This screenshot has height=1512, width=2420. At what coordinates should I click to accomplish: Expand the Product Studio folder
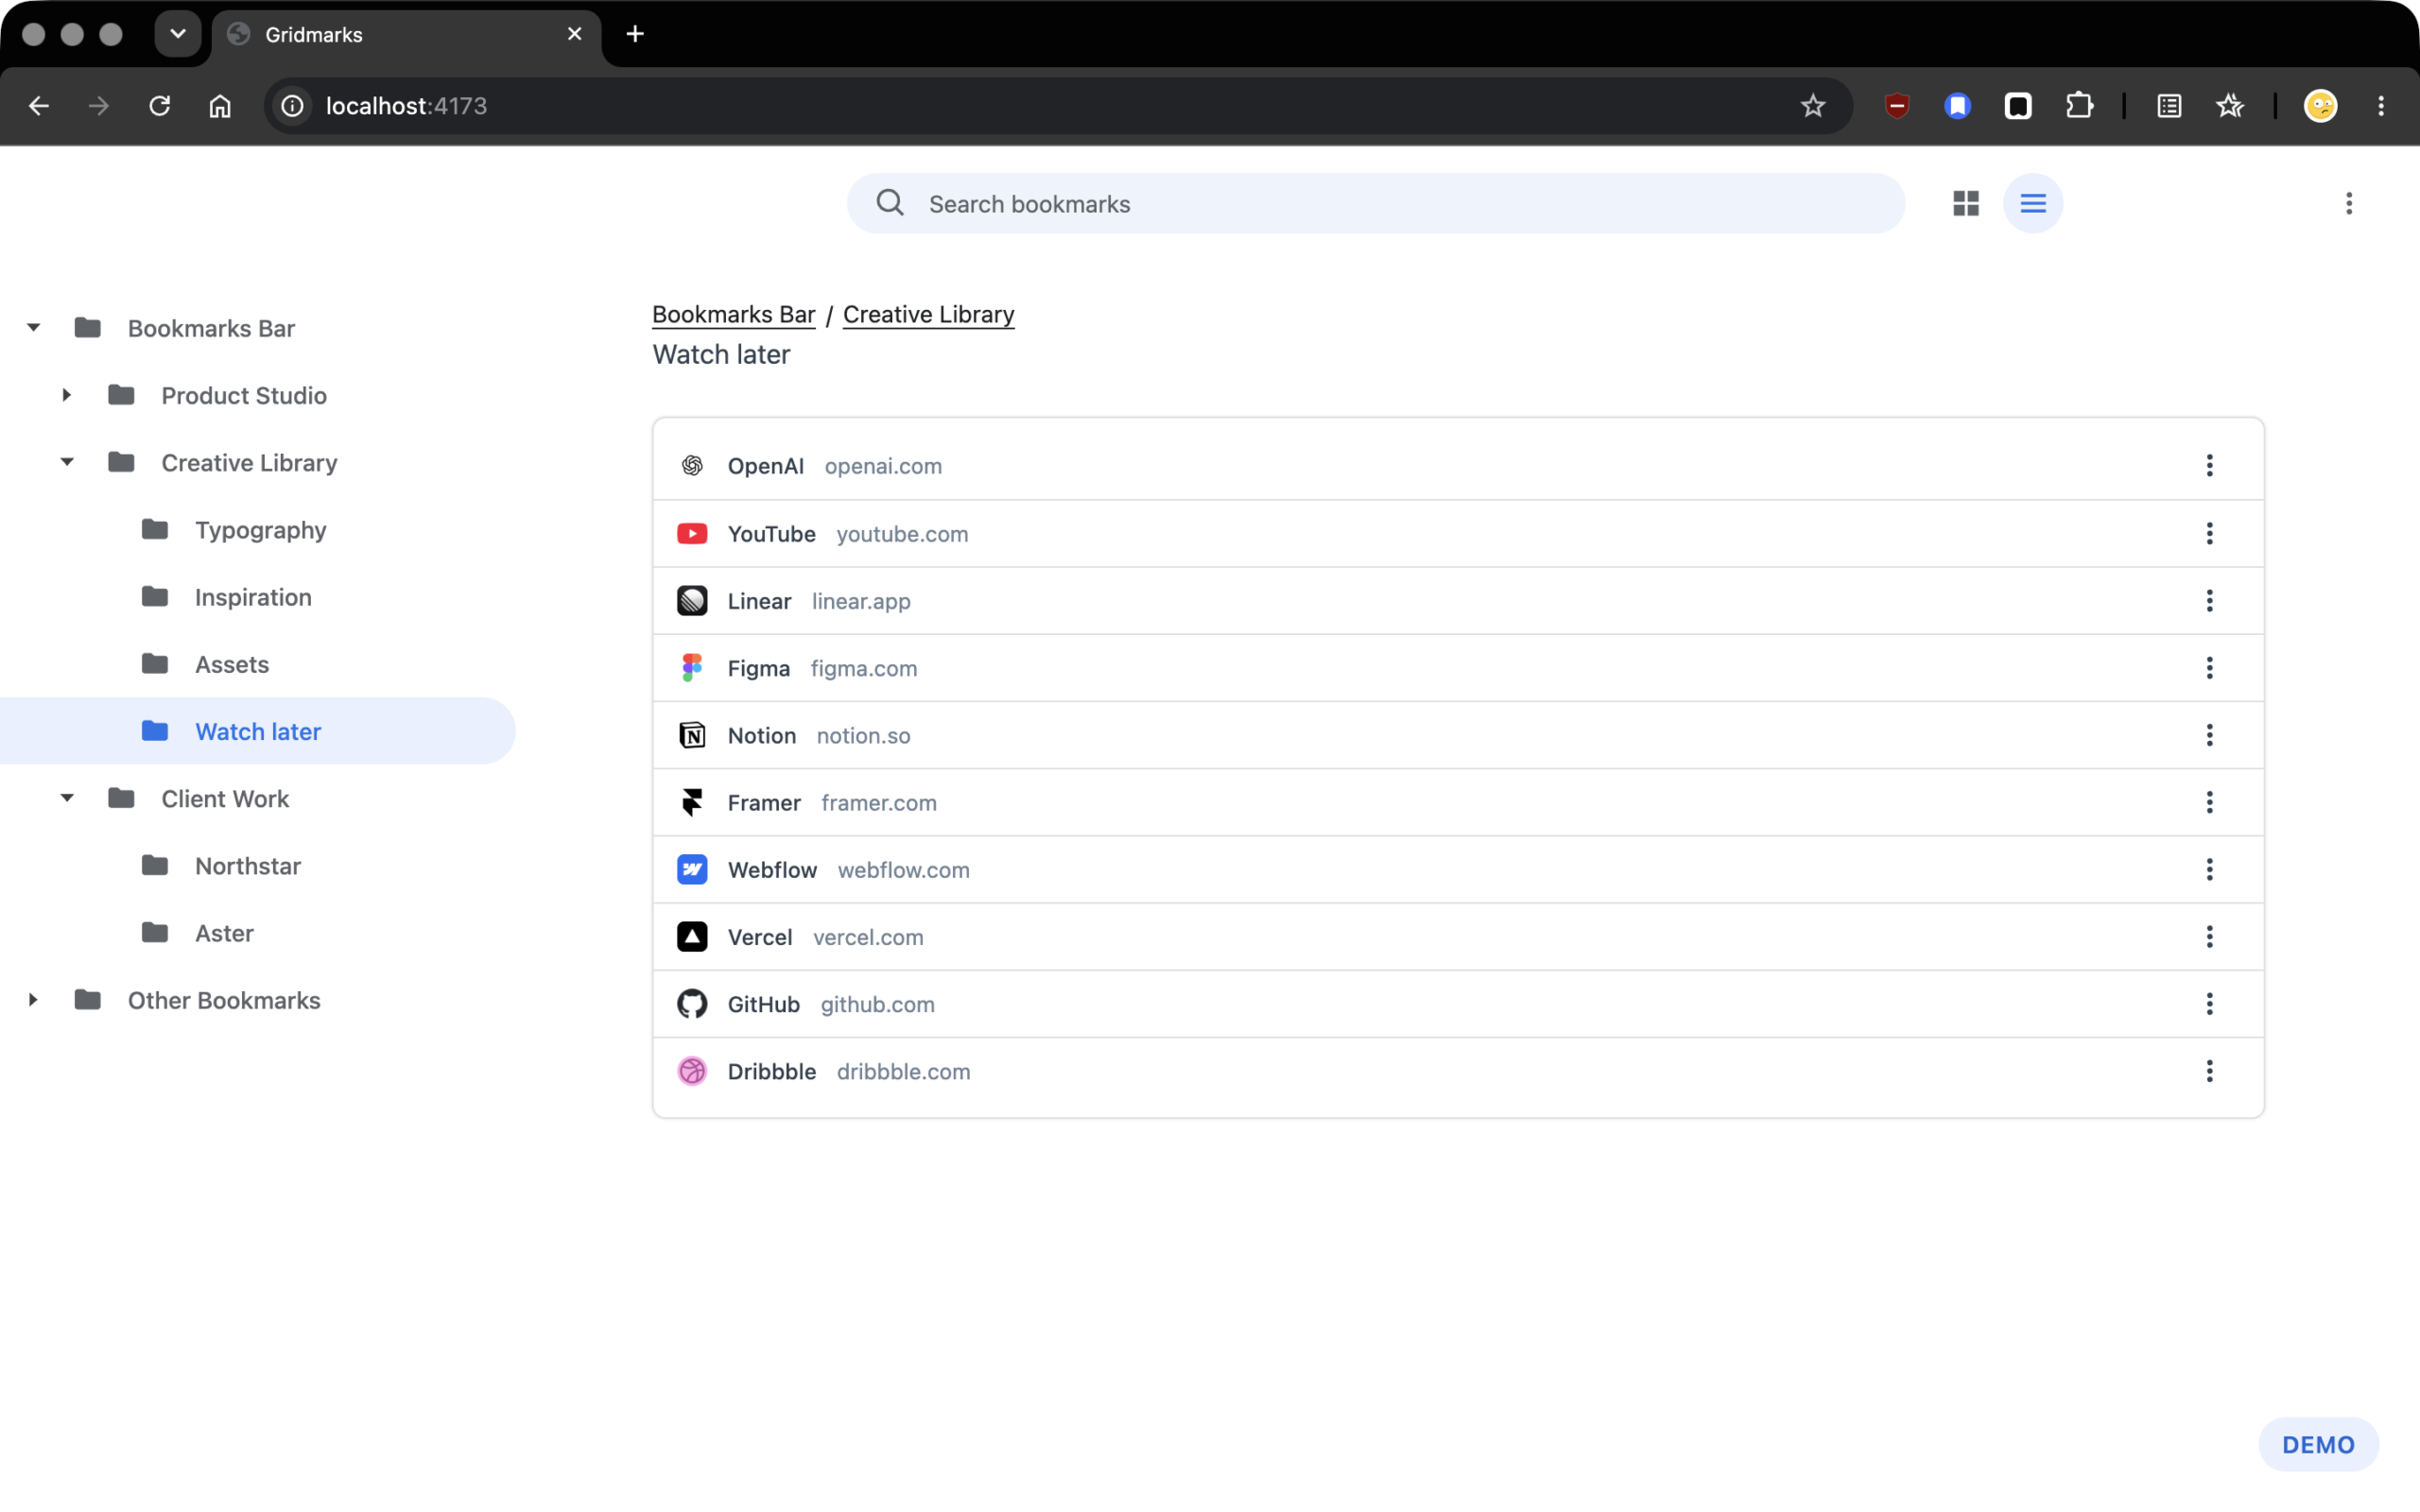tap(67, 395)
